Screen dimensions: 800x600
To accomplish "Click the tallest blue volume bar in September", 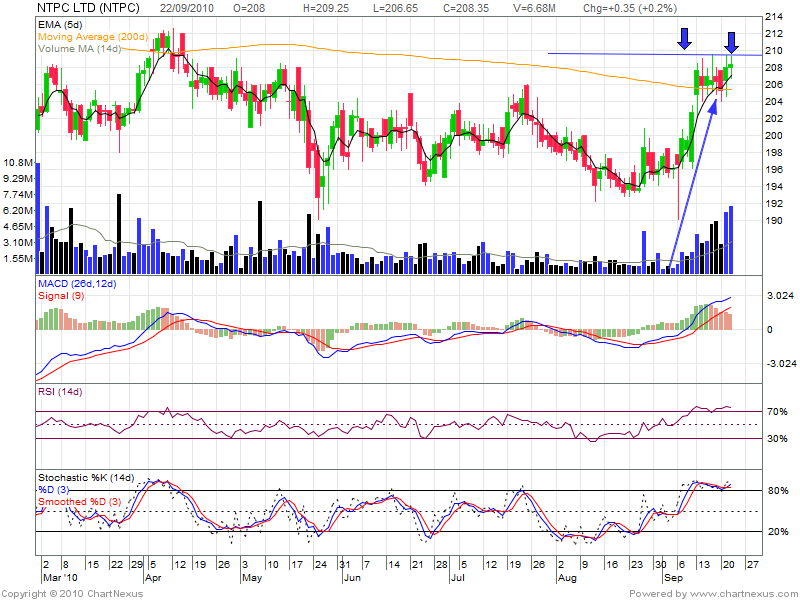I will click(731, 240).
